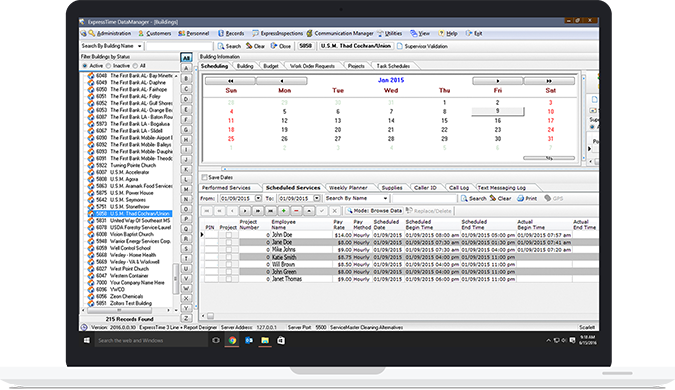Viewport: 675px width, 390px height.
Task: Select building 6056 Zeon Chemicals
Action: (x=119, y=296)
